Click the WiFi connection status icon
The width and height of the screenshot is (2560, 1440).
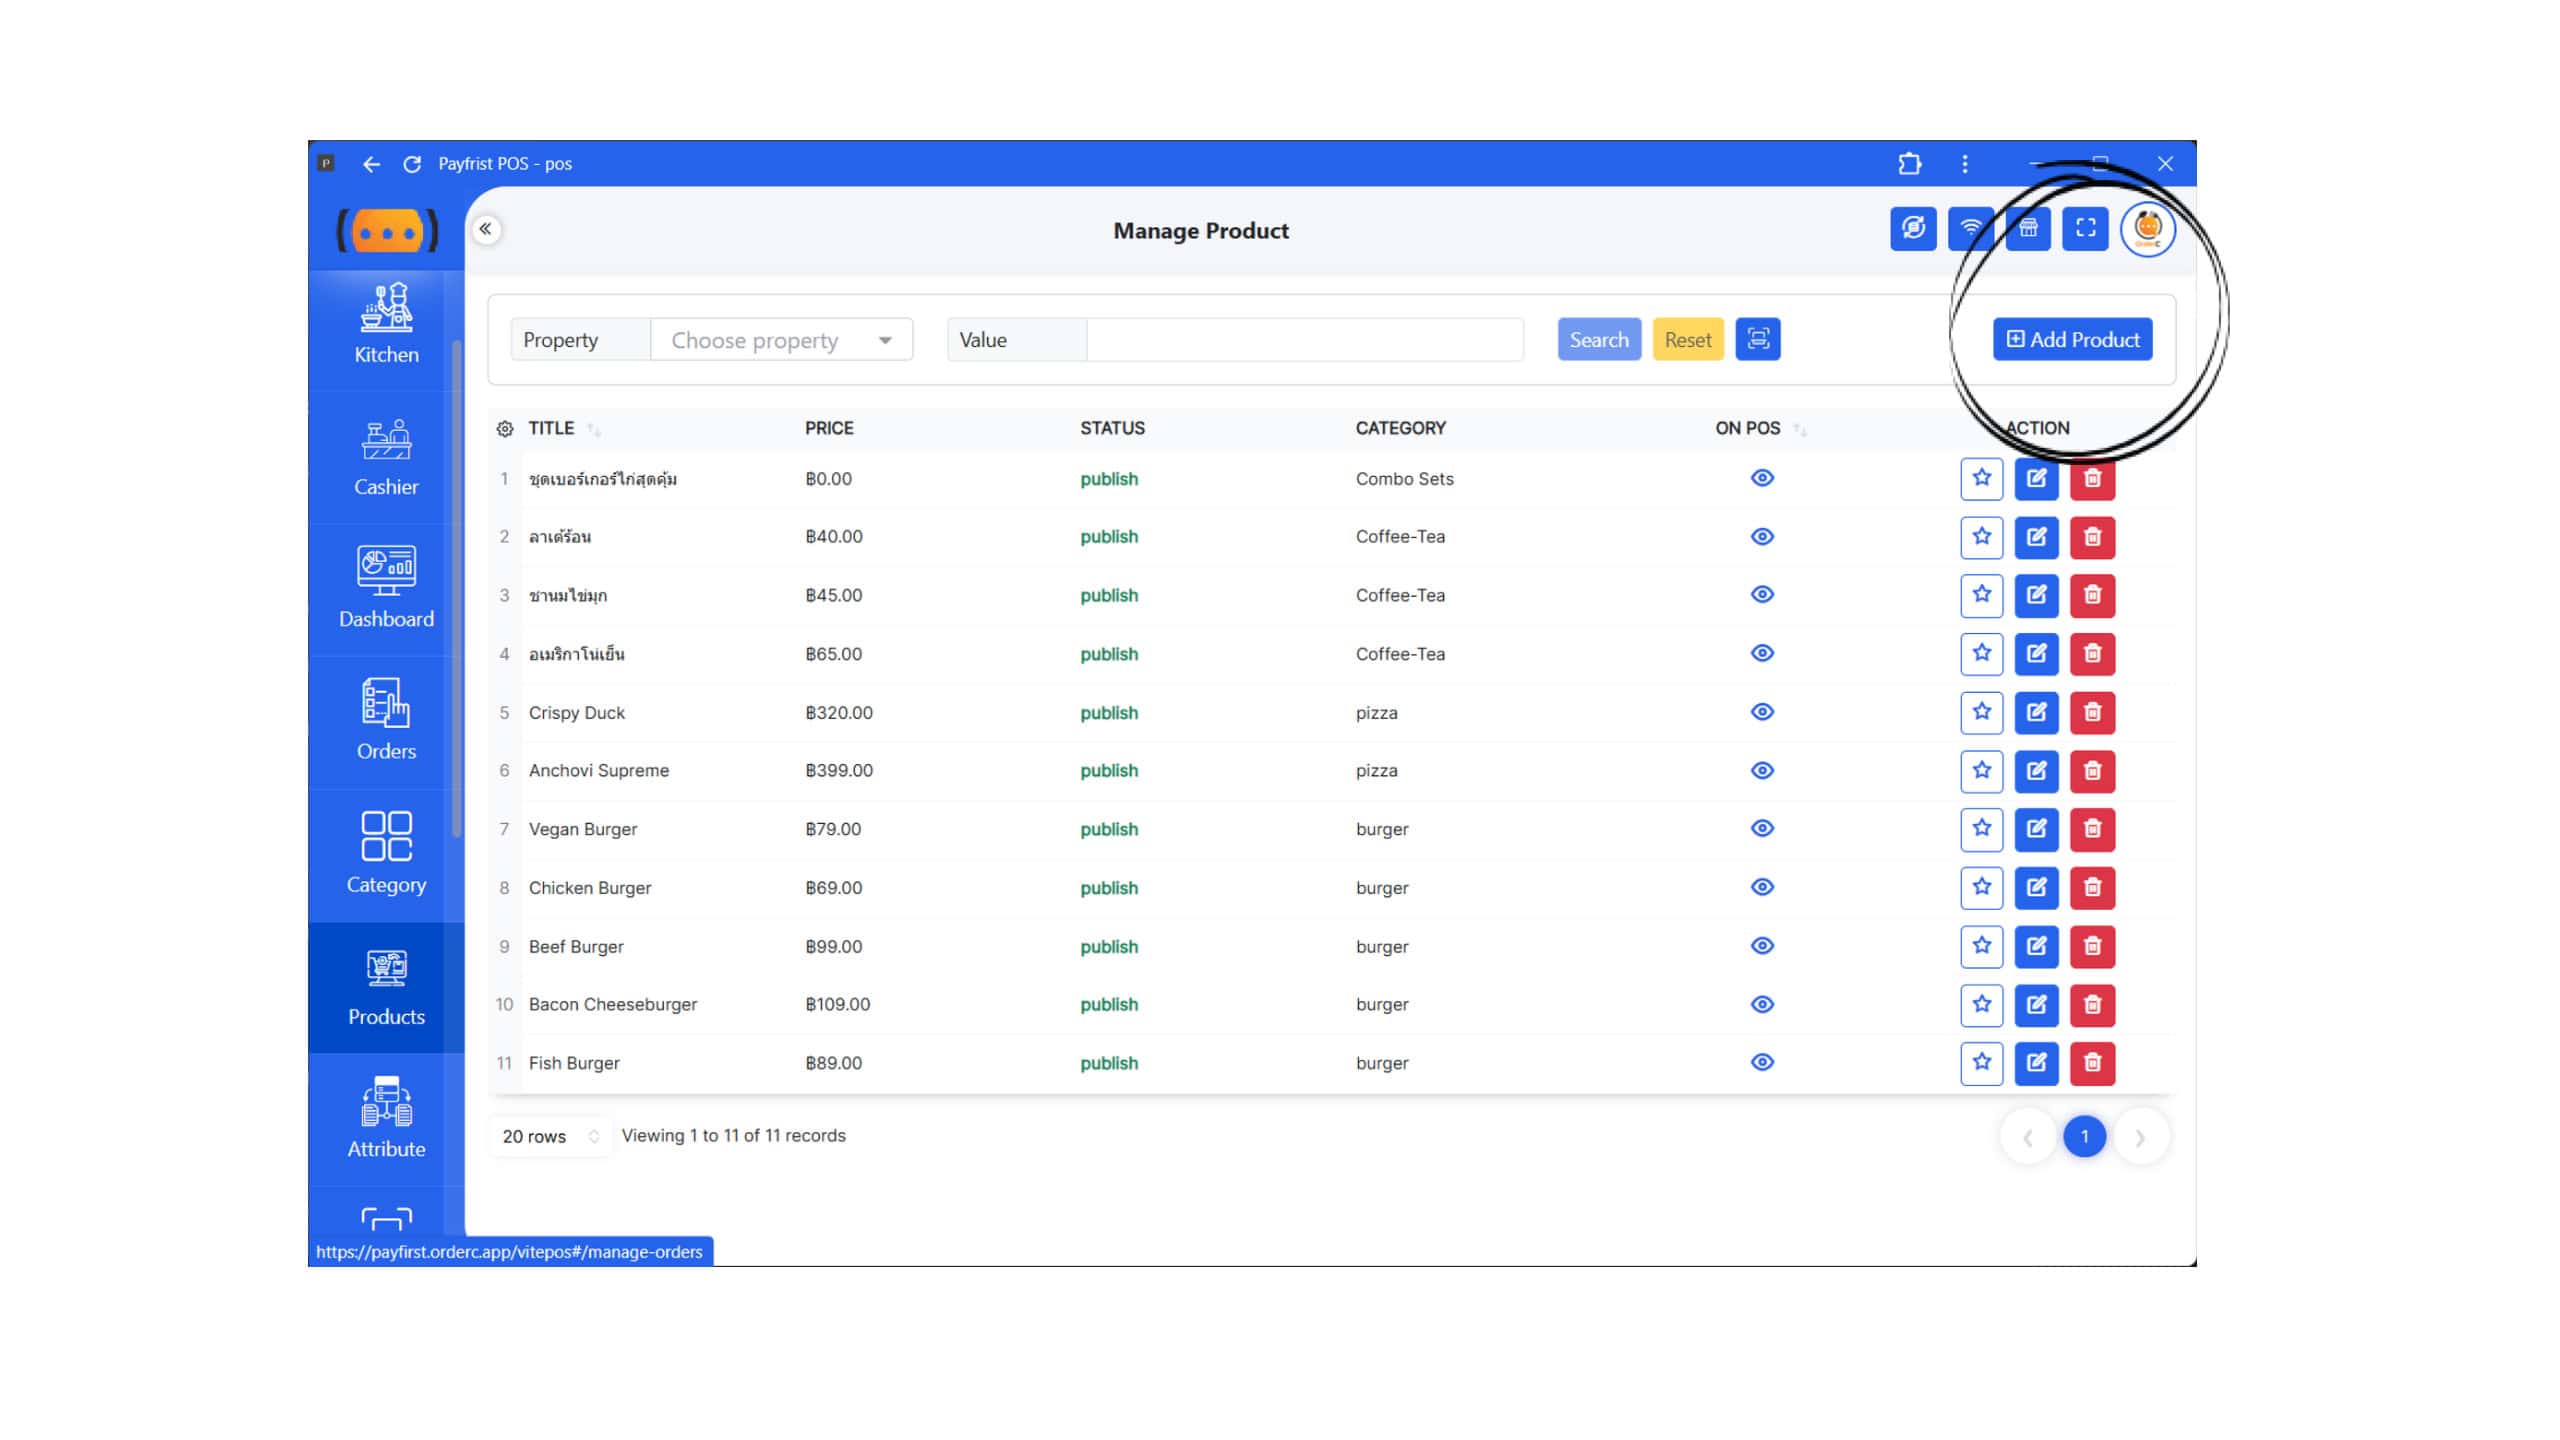[1970, 229]
